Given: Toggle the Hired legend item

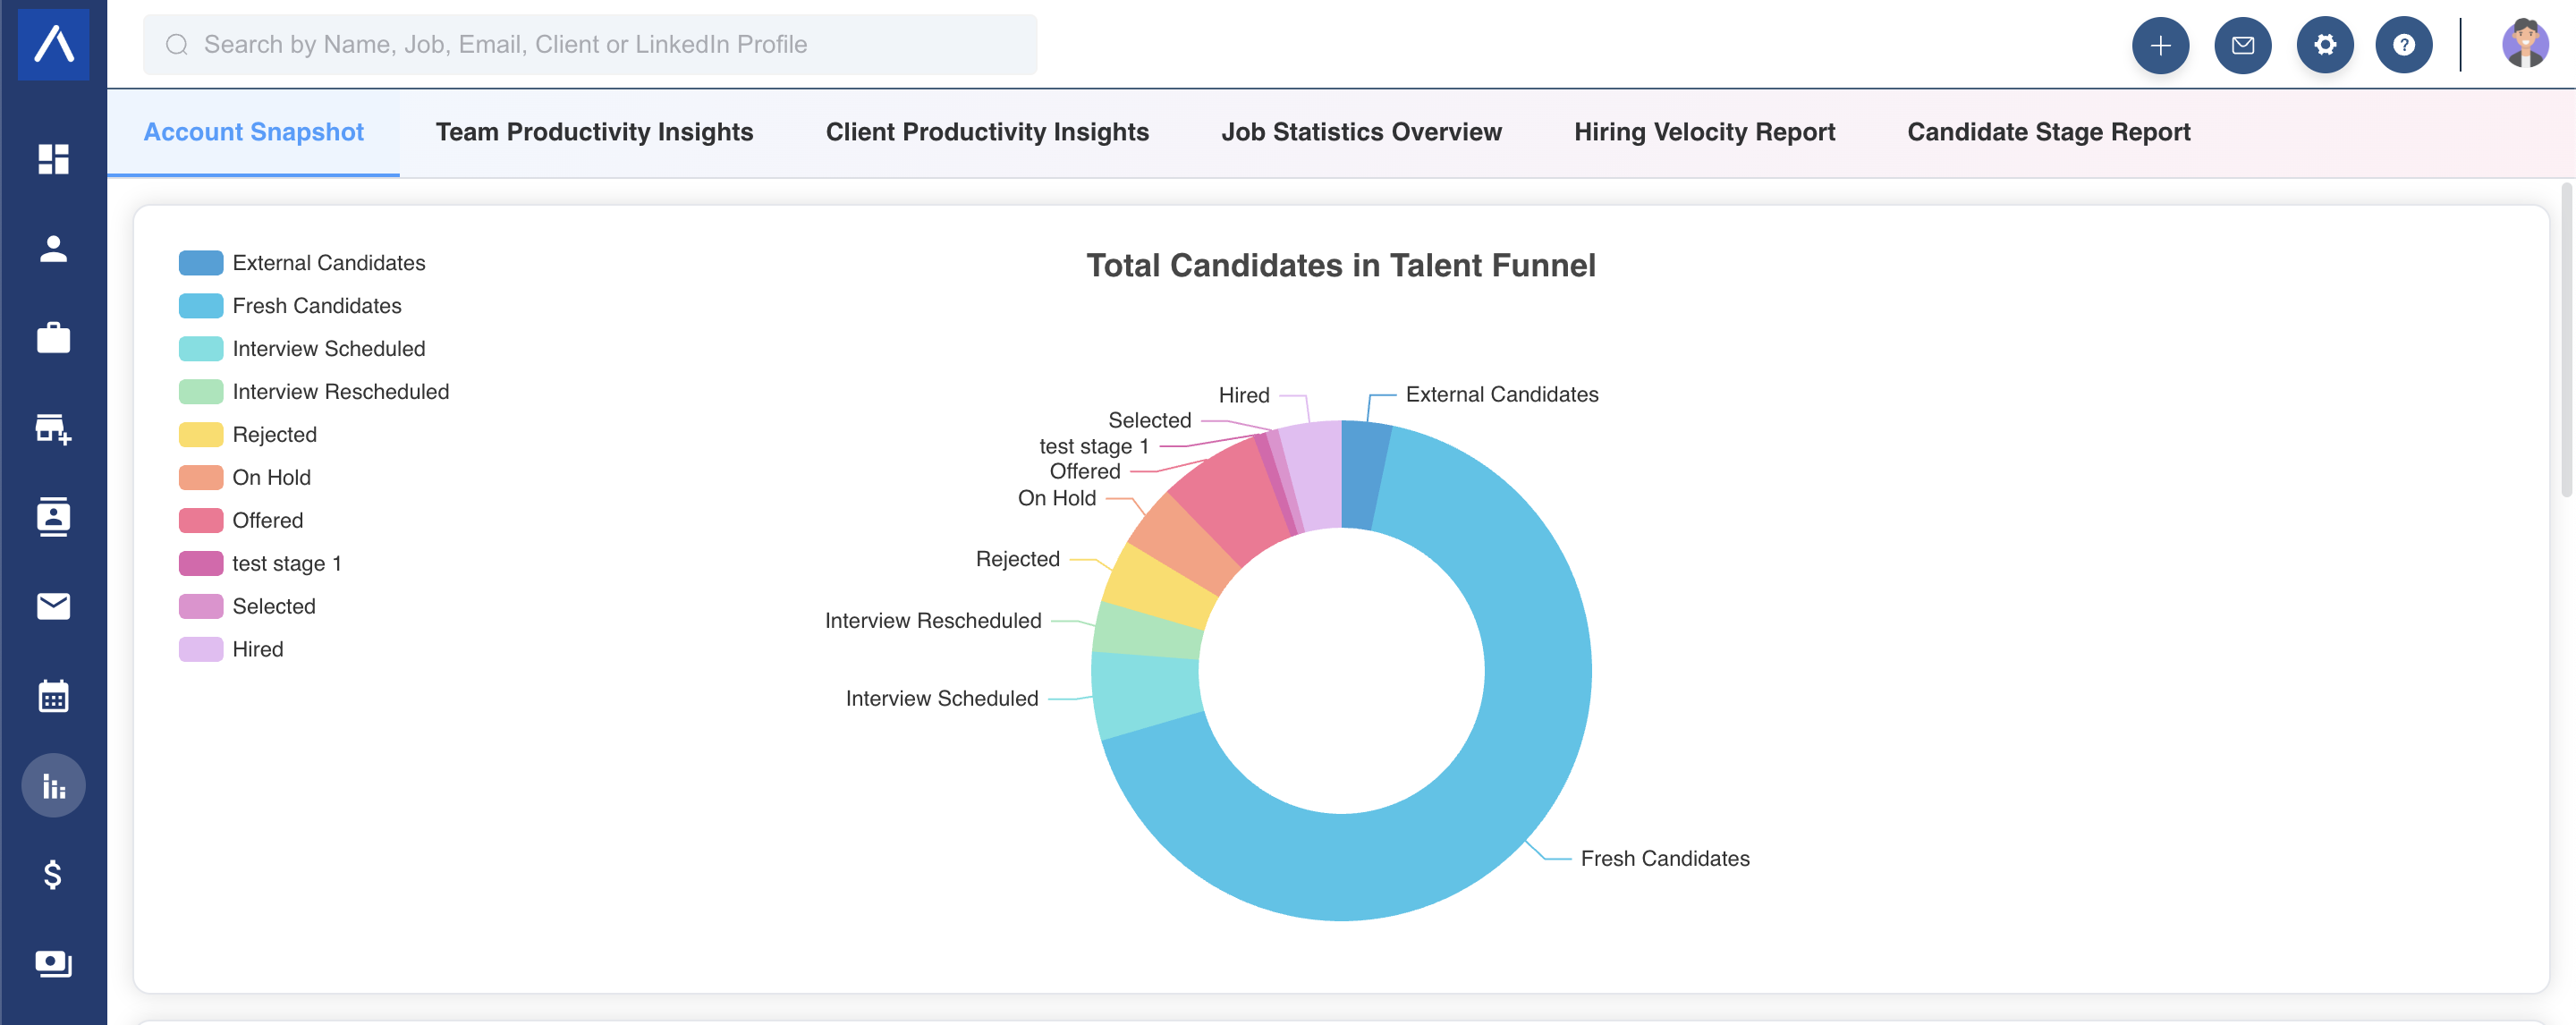Looking at the screenshot, I should click(231, 650).
